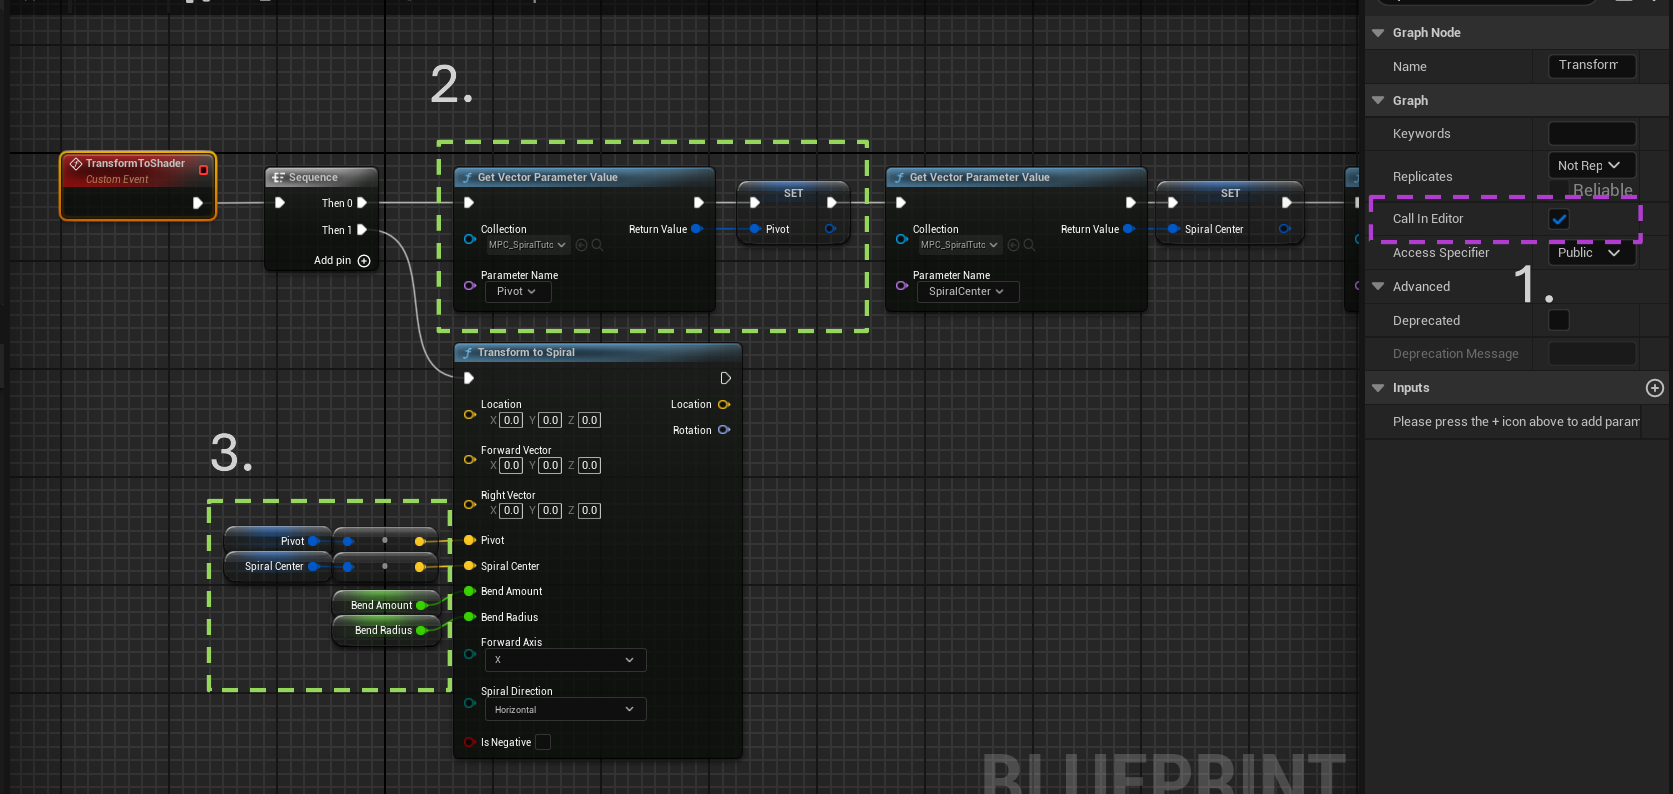
Task: Edit the Forward Vector Y value field
Action: 550,466
